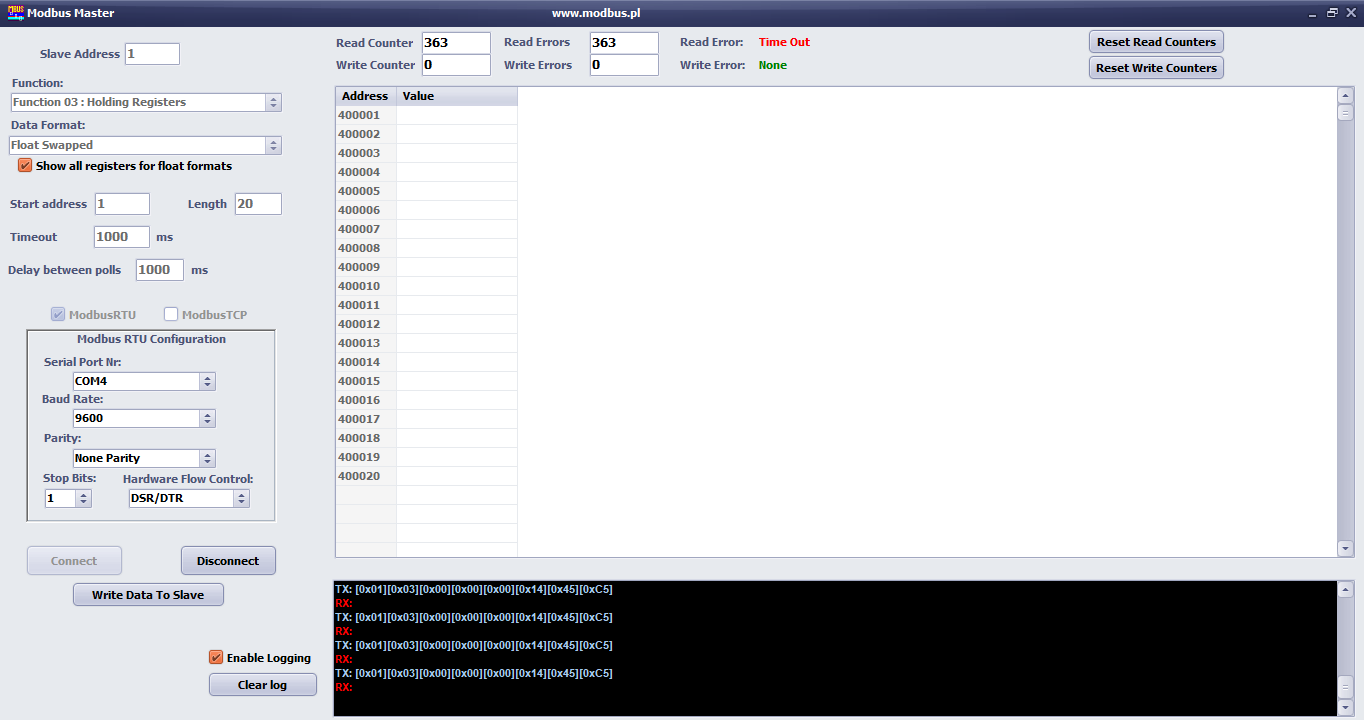Open the Data Format dropdown
1364x720 pixels.
point(146,145)
